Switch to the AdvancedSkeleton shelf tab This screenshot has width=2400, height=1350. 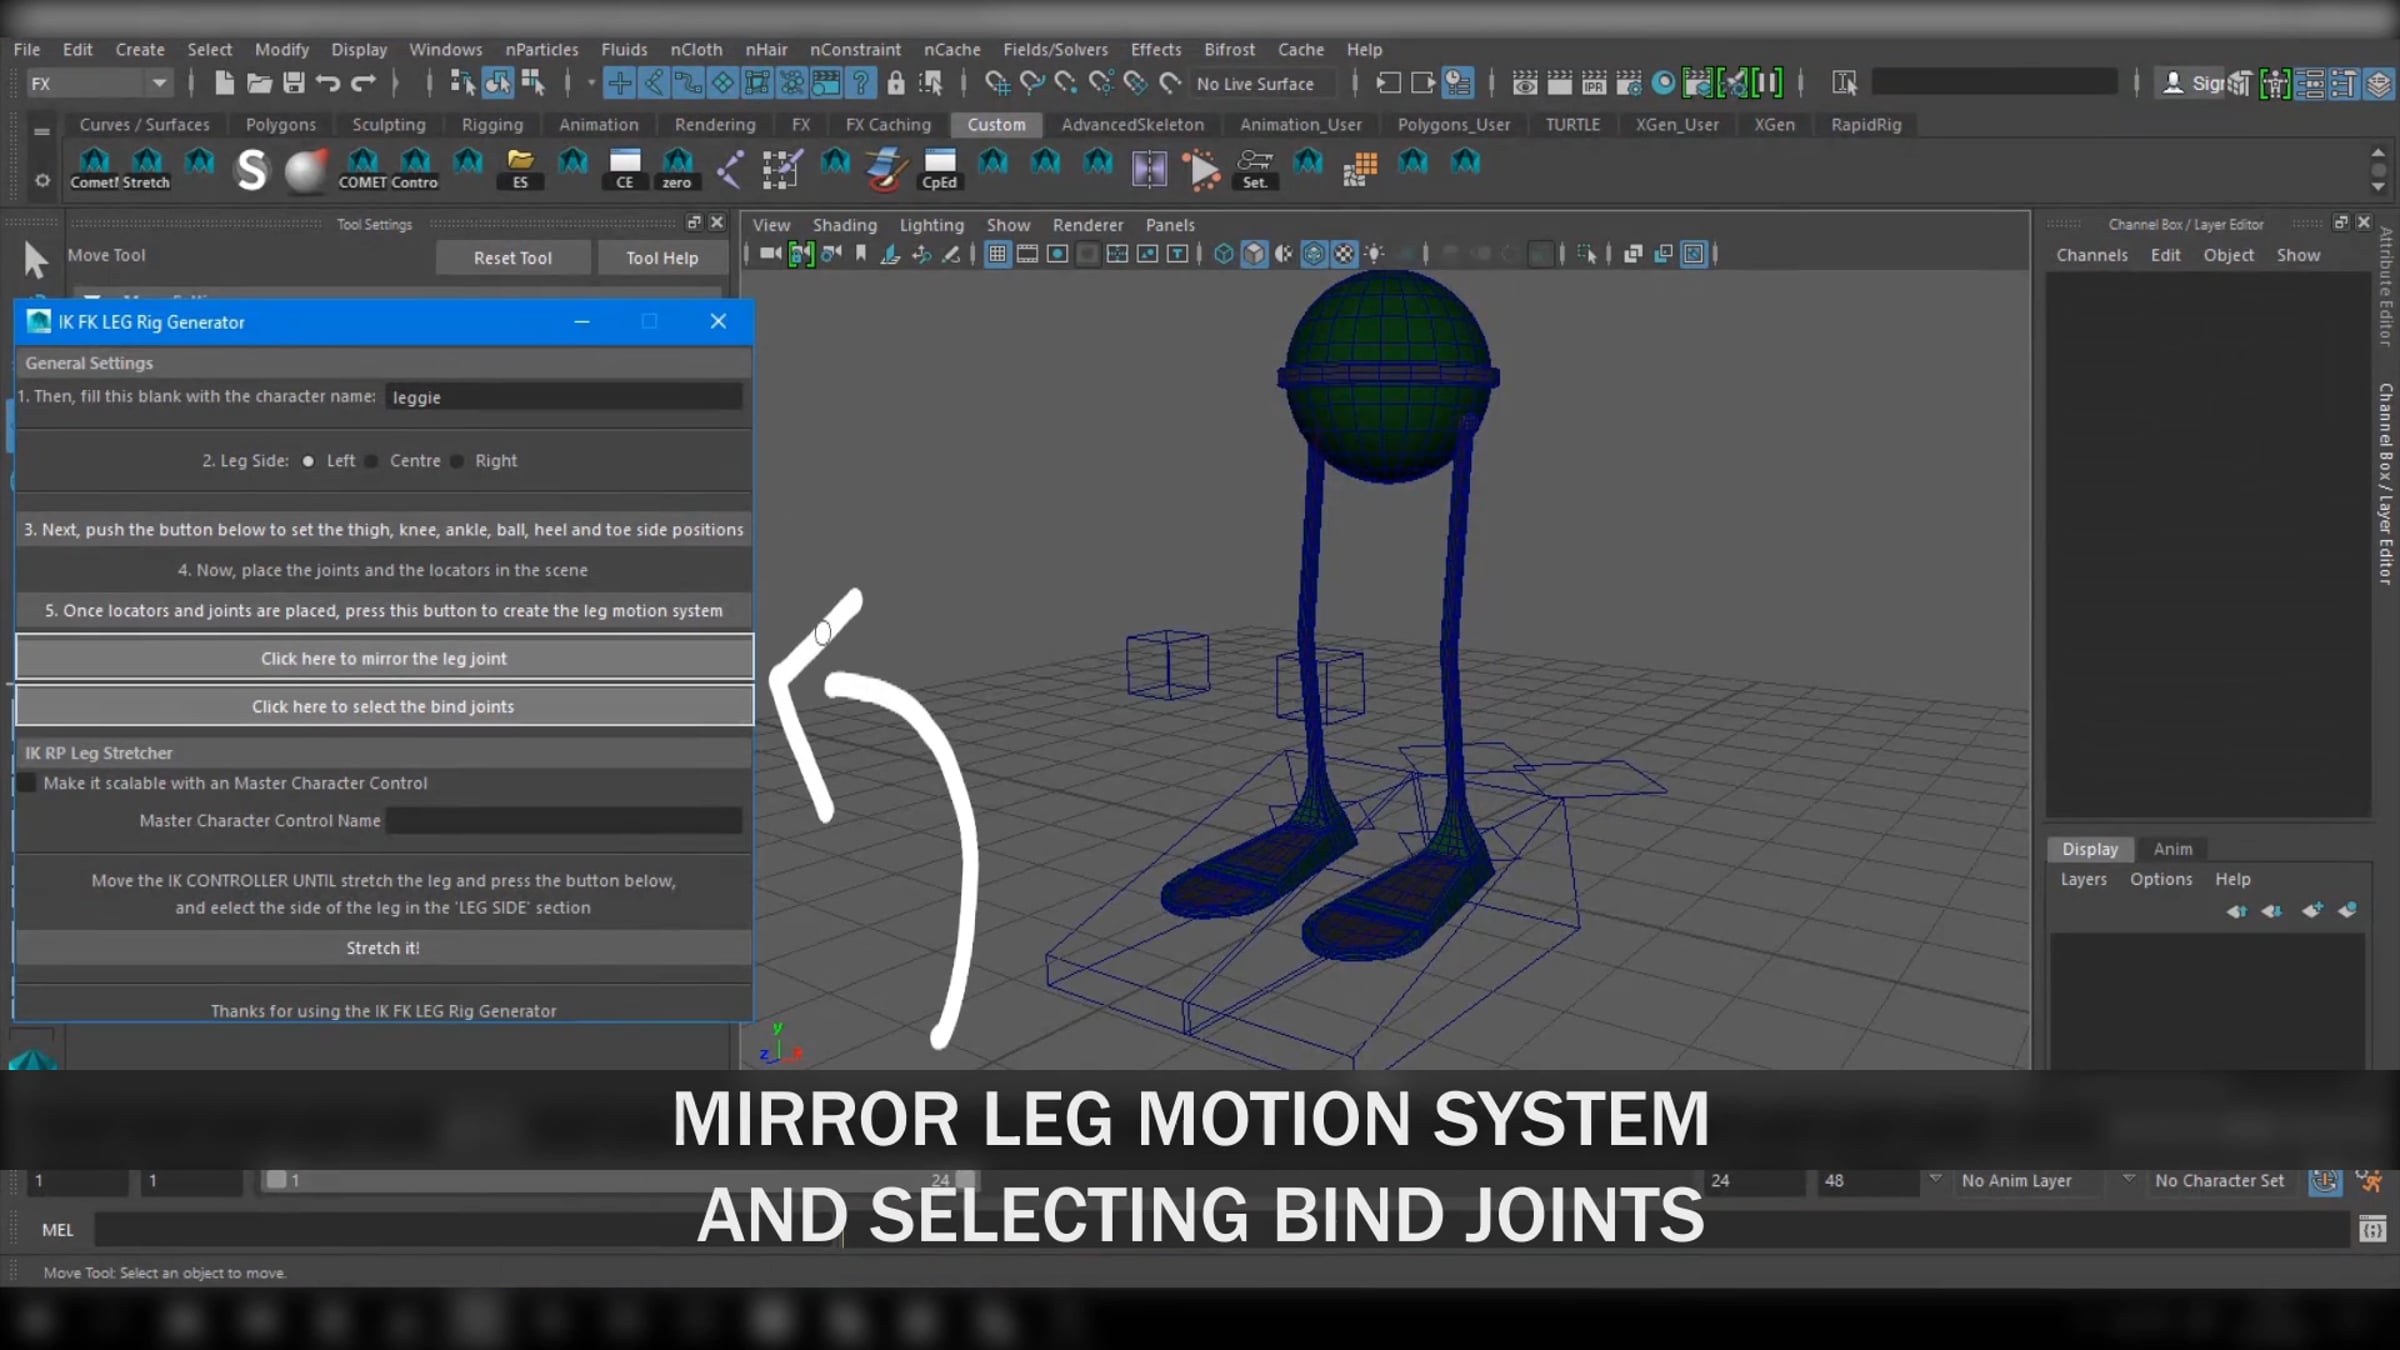tap(1132, 125)
